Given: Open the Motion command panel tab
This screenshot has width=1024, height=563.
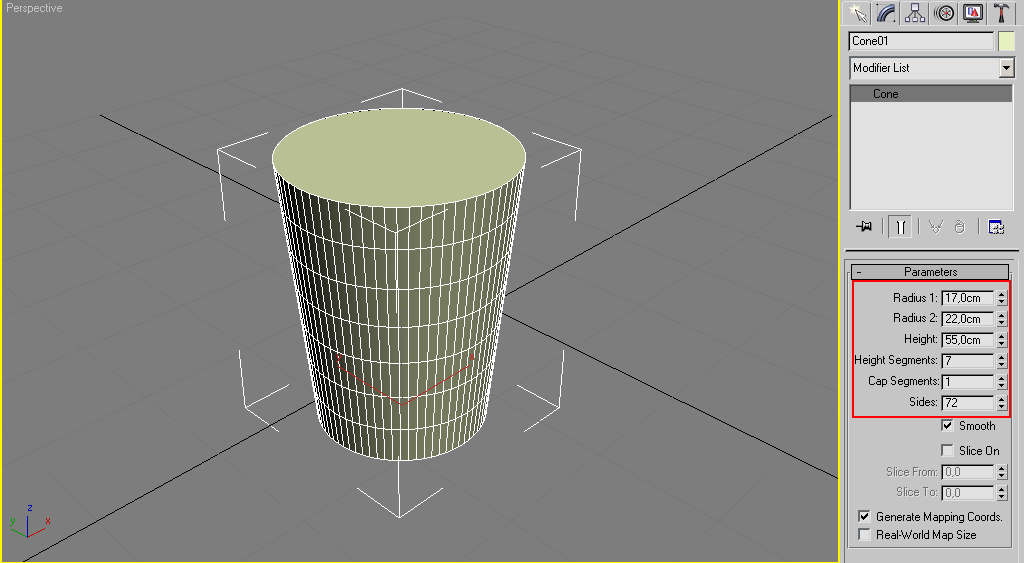Looking at the screenshot, I should 944,13.
